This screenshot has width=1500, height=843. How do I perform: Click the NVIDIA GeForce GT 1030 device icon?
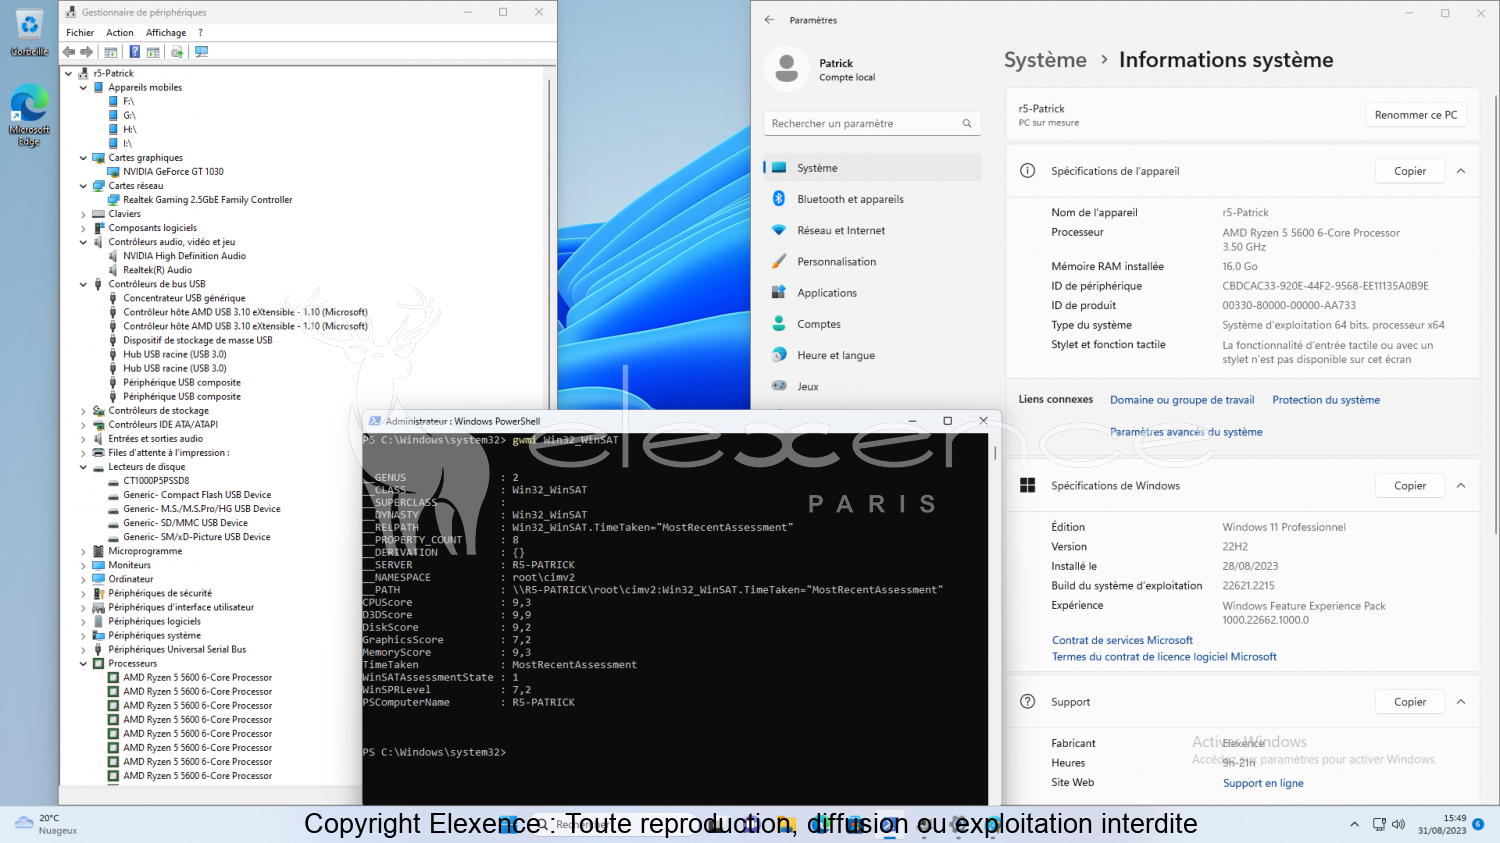click(x=114, y=172)
